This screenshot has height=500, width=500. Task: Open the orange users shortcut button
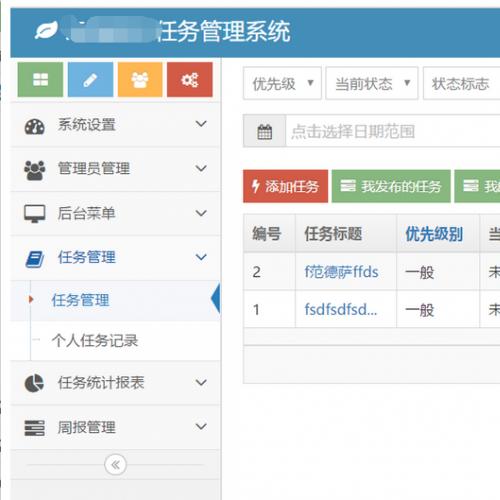pos(140,79)
